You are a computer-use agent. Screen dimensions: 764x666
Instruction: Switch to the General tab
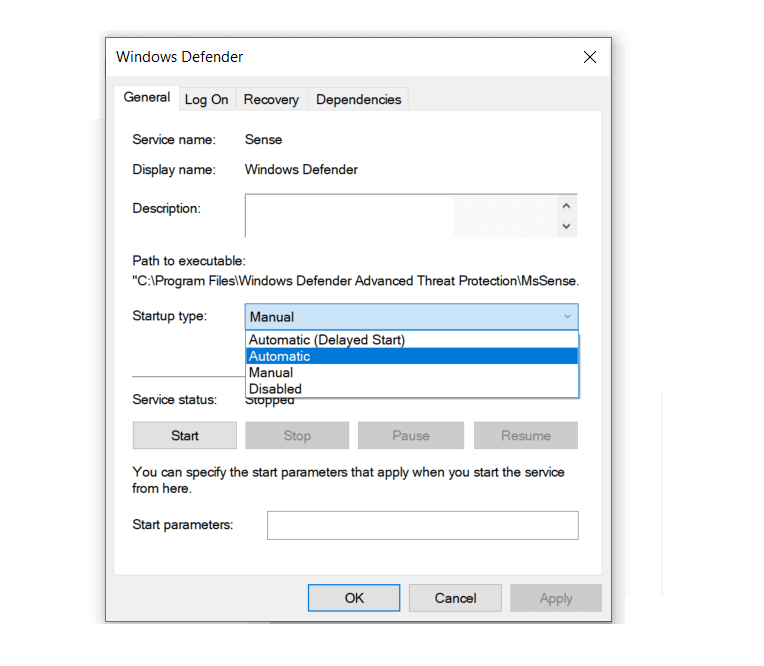pos(147,97)
